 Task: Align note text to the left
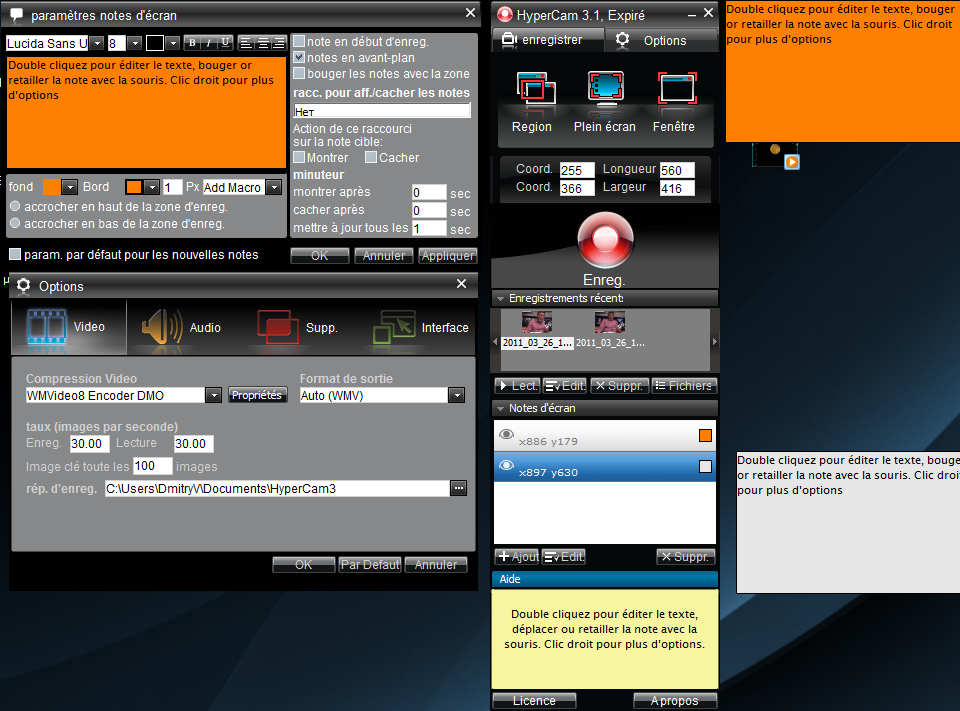click(x=246, y=43)
